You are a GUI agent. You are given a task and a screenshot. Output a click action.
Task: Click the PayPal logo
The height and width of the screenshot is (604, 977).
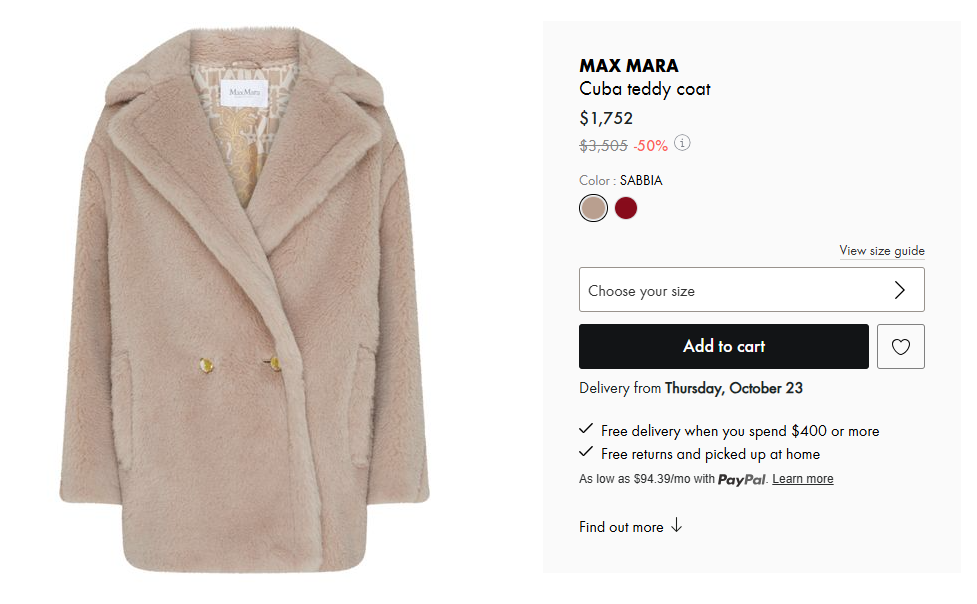point(742,480)
